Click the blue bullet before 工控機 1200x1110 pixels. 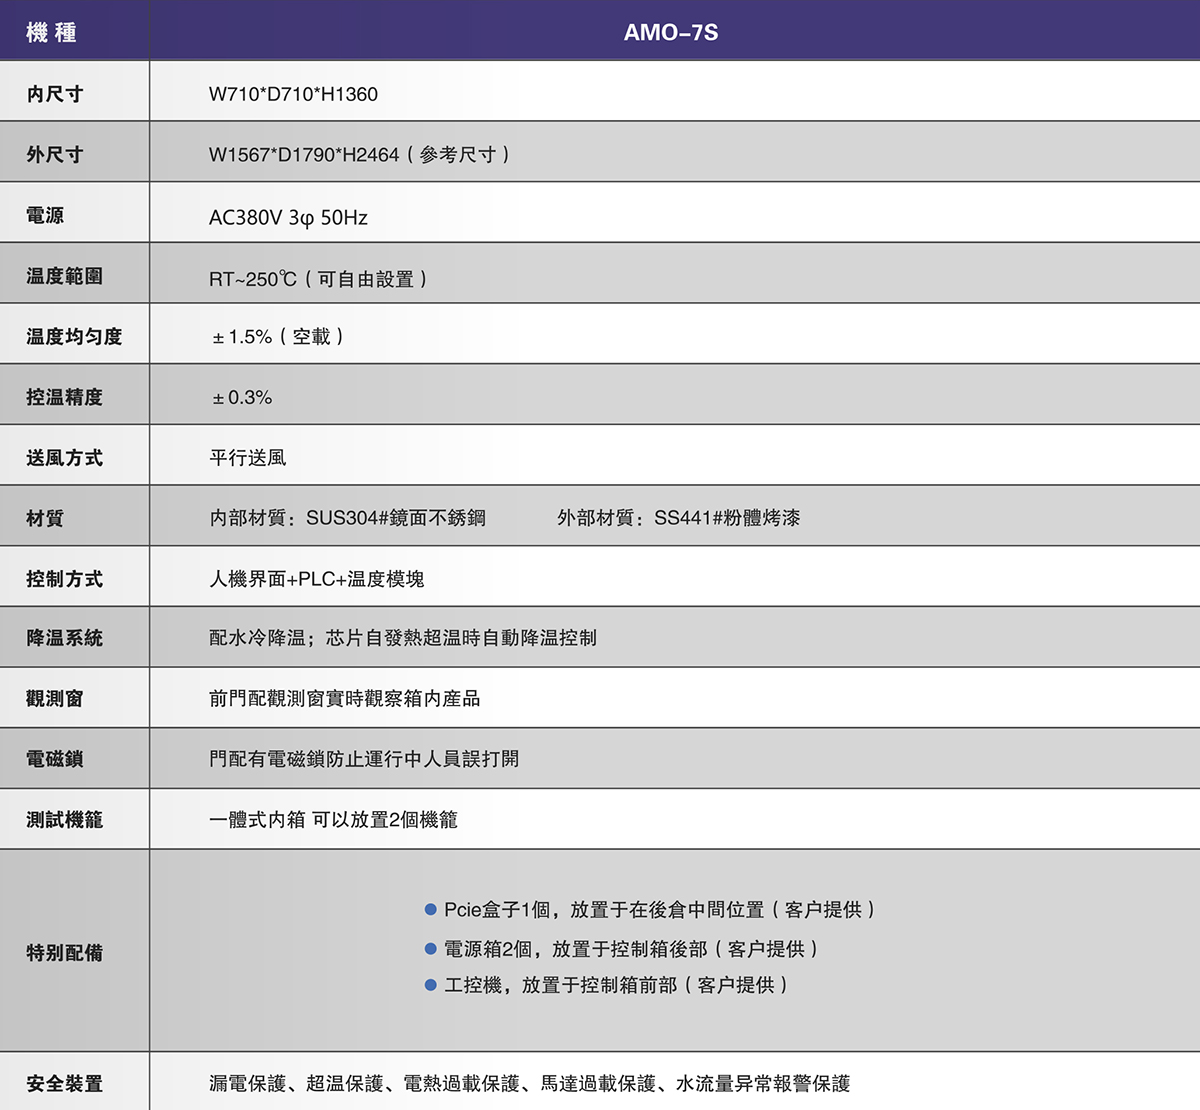(431, 986)
